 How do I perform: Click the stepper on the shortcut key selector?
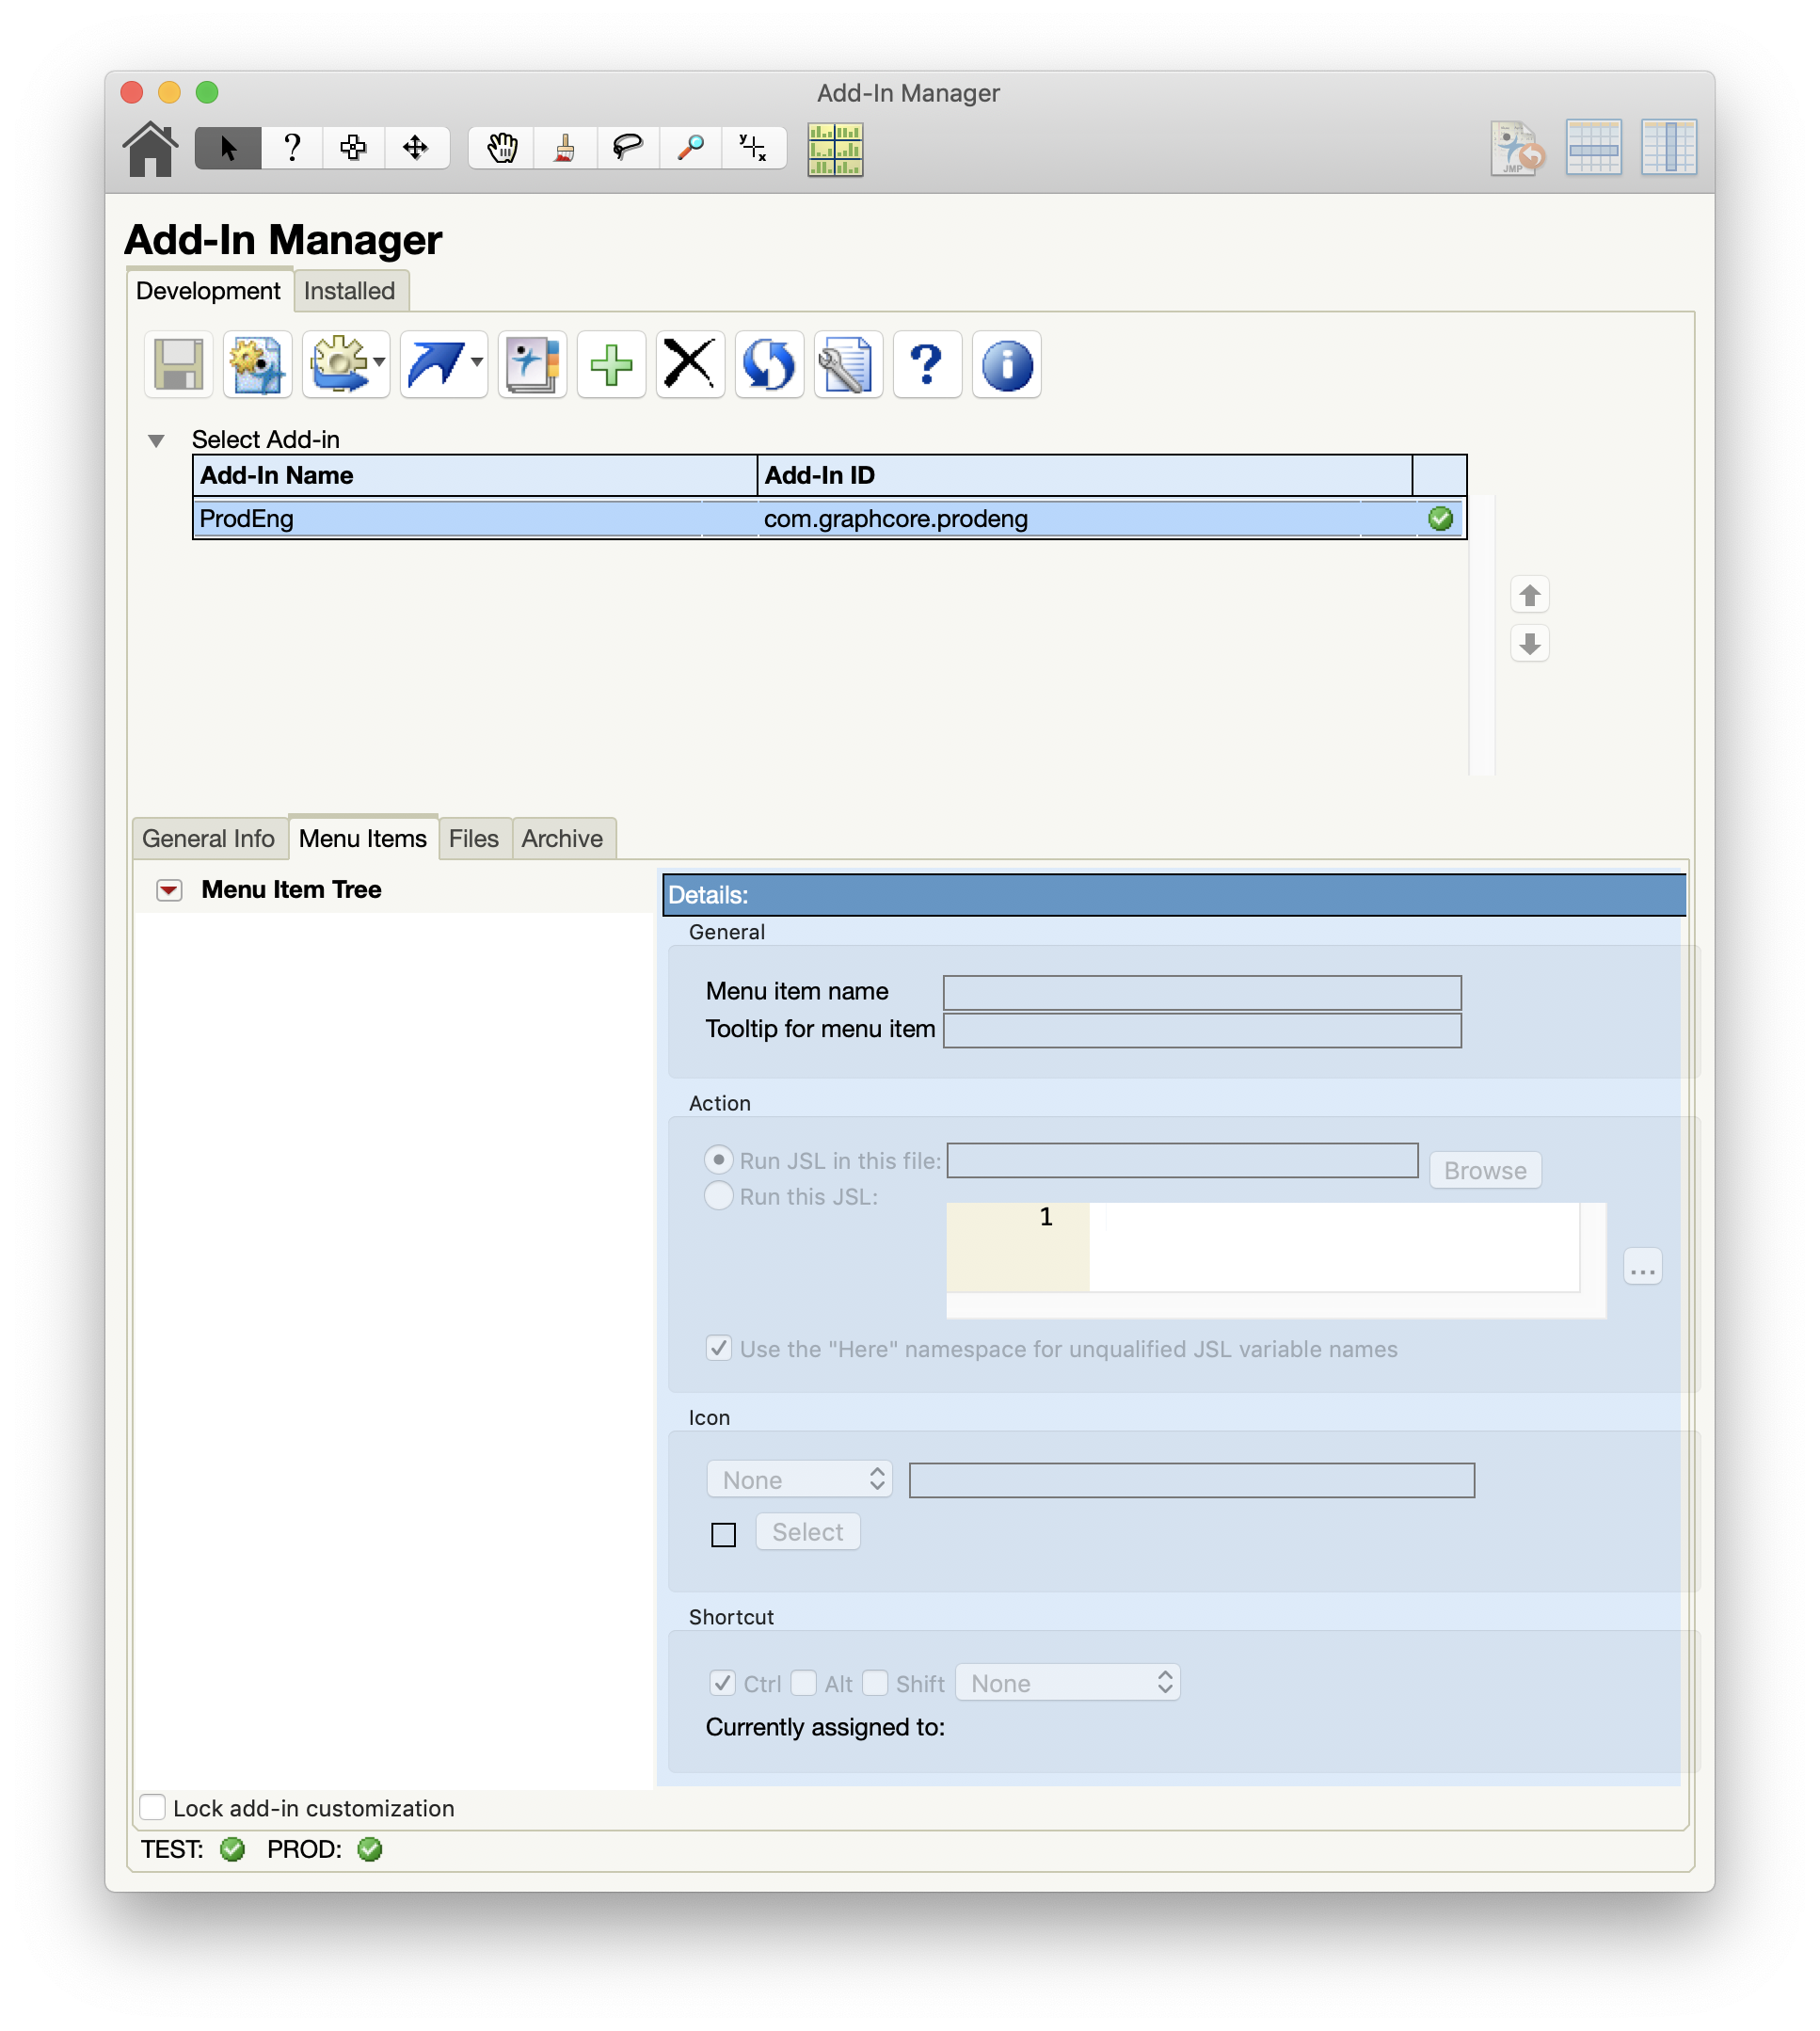tap(1163, 1682)
